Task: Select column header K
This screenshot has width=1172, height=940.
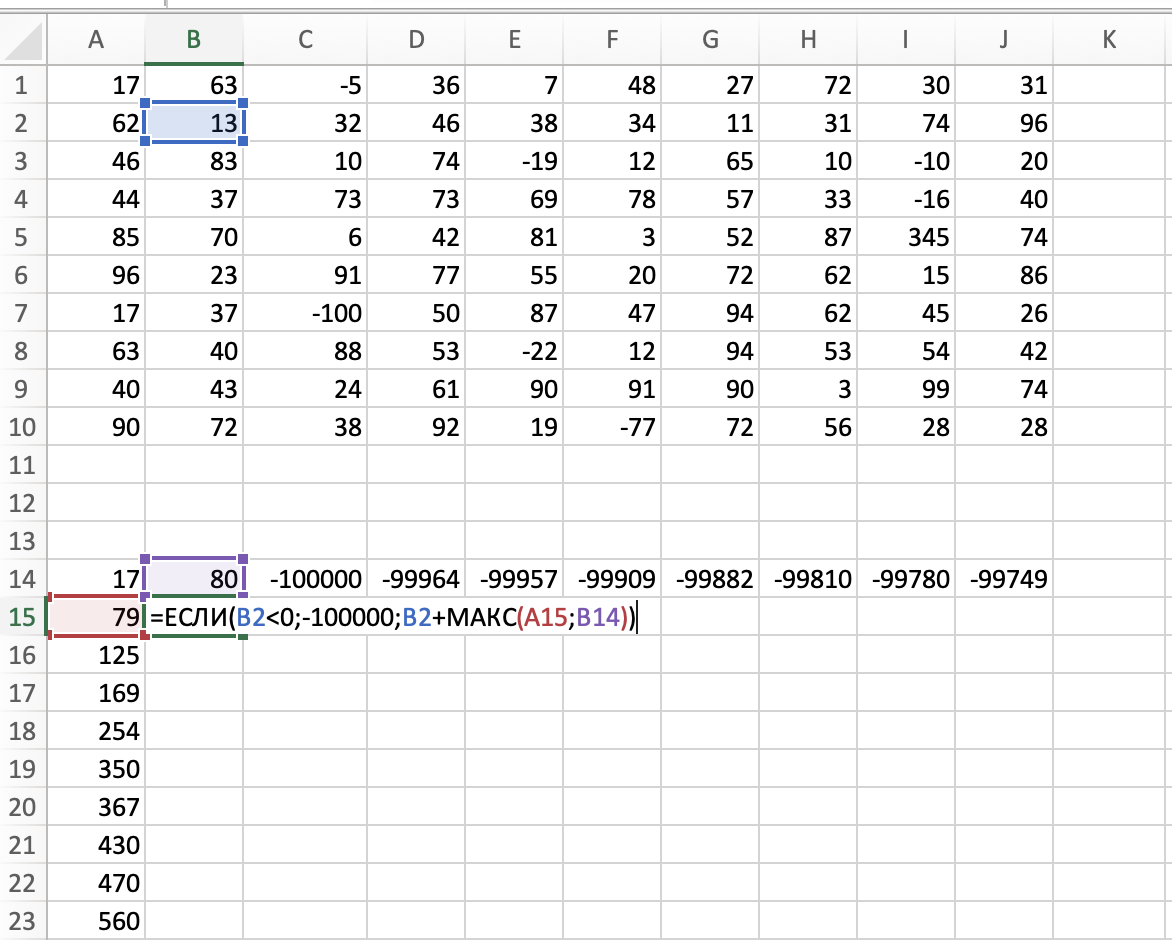Action: (1108, 40)
